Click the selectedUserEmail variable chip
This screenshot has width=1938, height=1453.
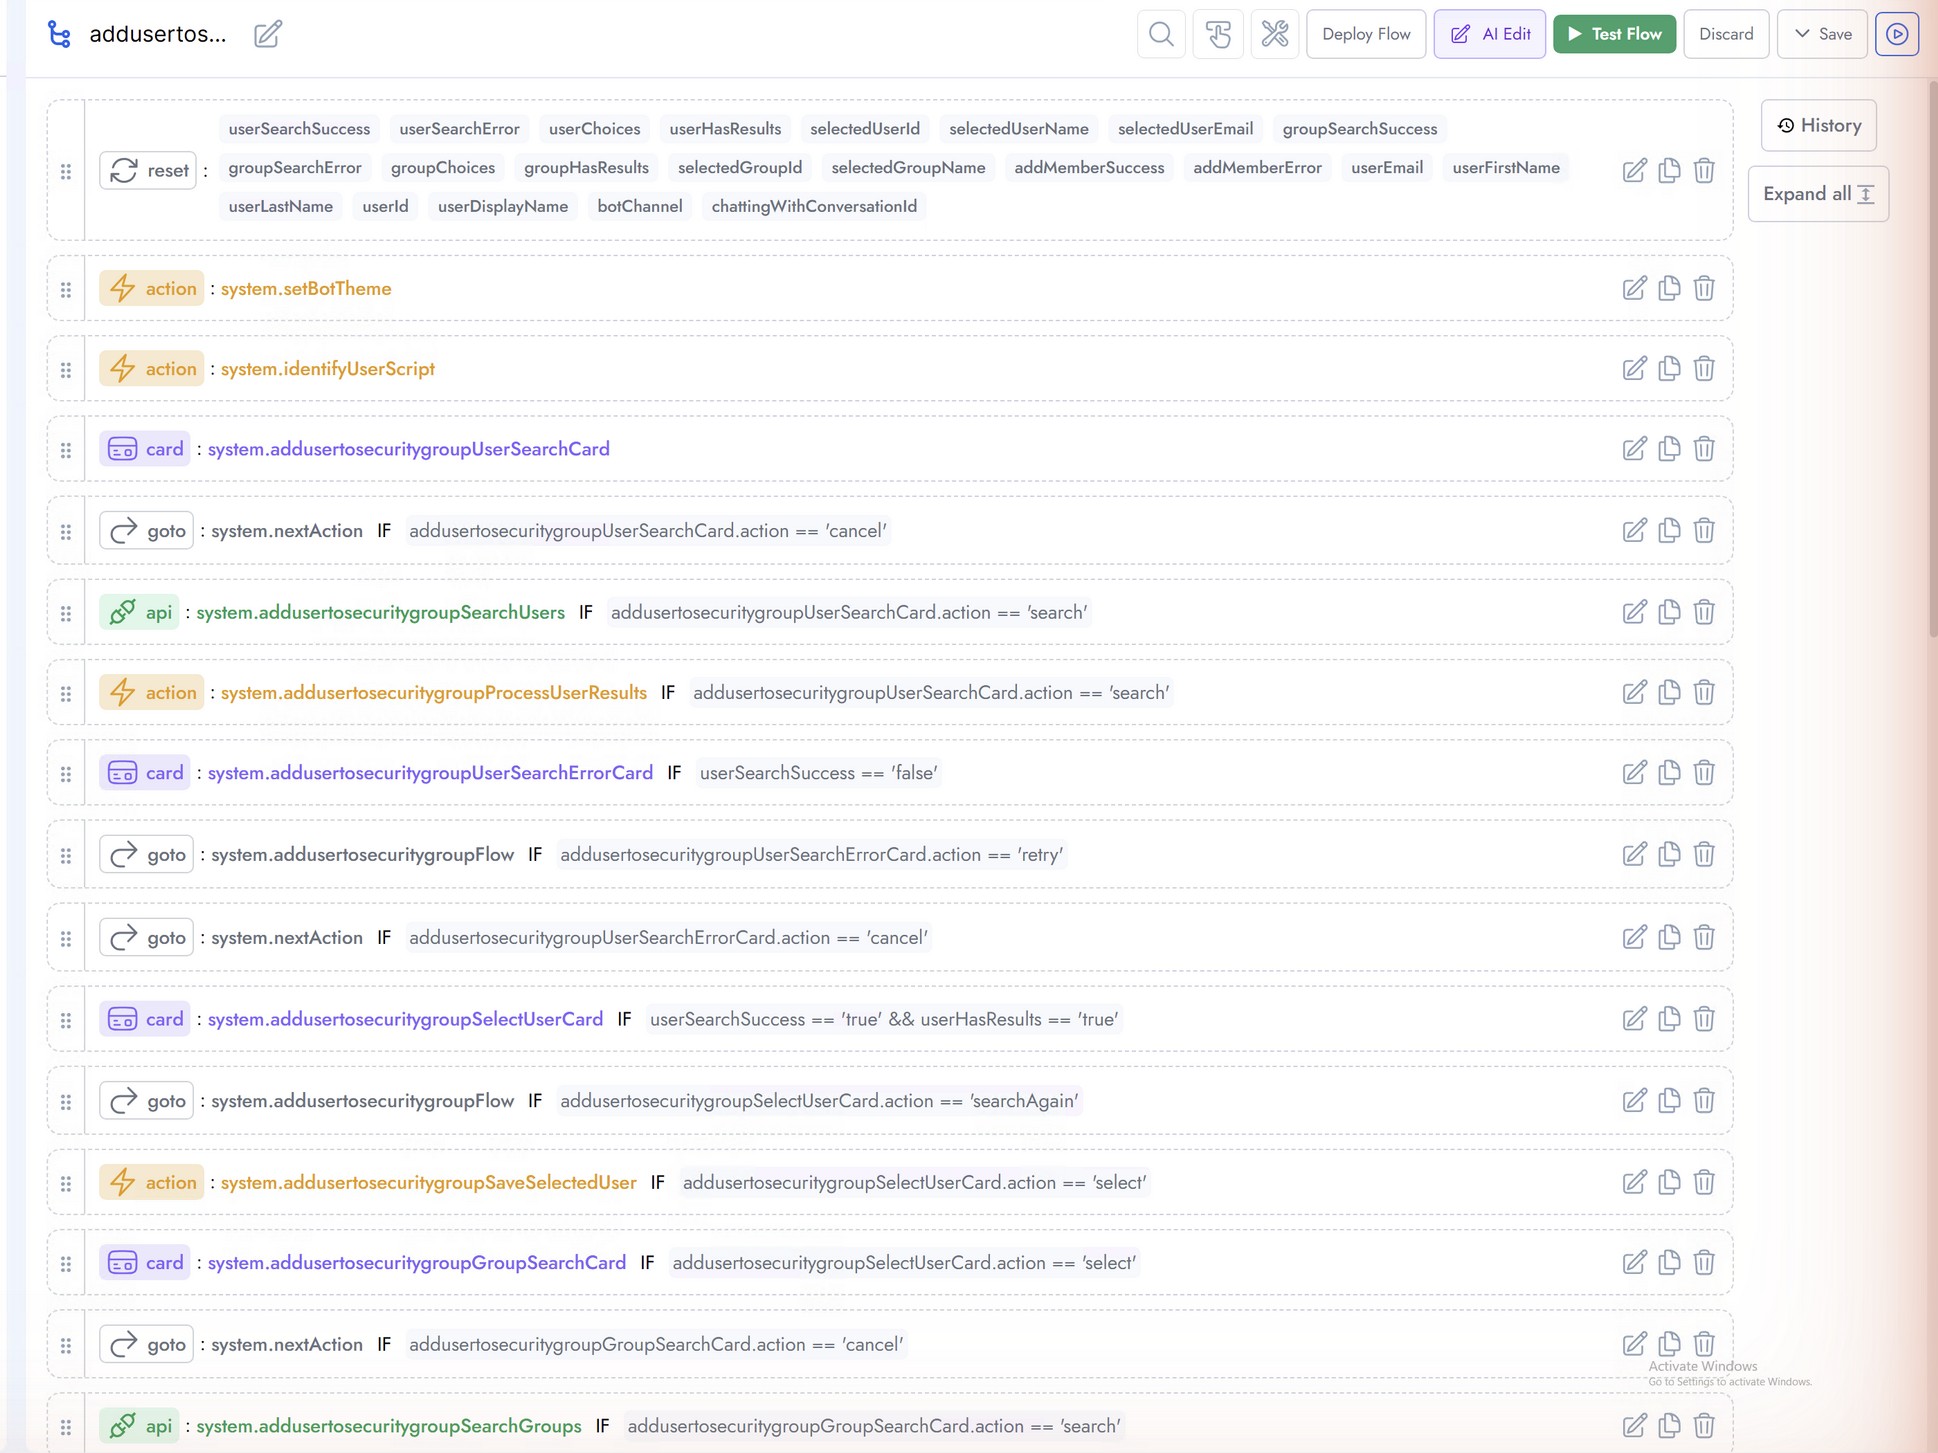click(x=1185, y=129)
